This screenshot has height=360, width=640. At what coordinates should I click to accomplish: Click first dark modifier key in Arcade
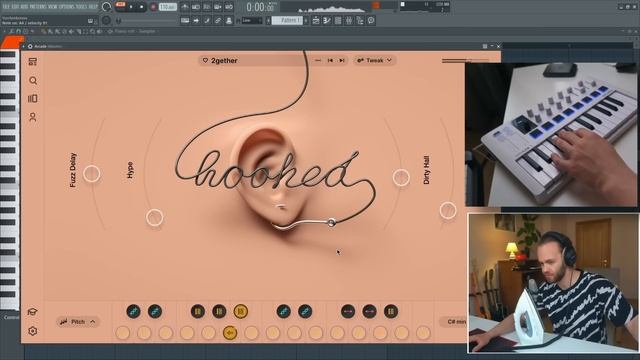click(x=133, y=311)
